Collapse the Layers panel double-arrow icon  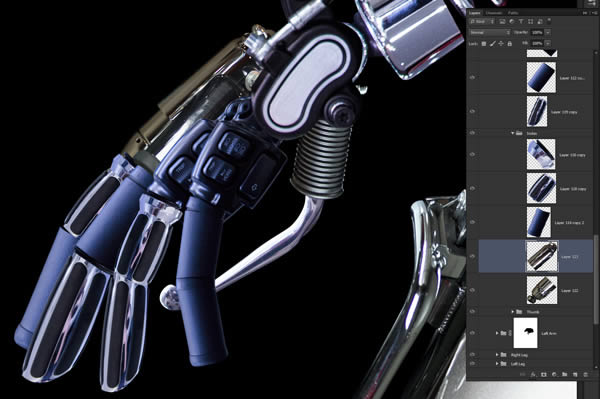pyautogui.click(x=585, y=13)
